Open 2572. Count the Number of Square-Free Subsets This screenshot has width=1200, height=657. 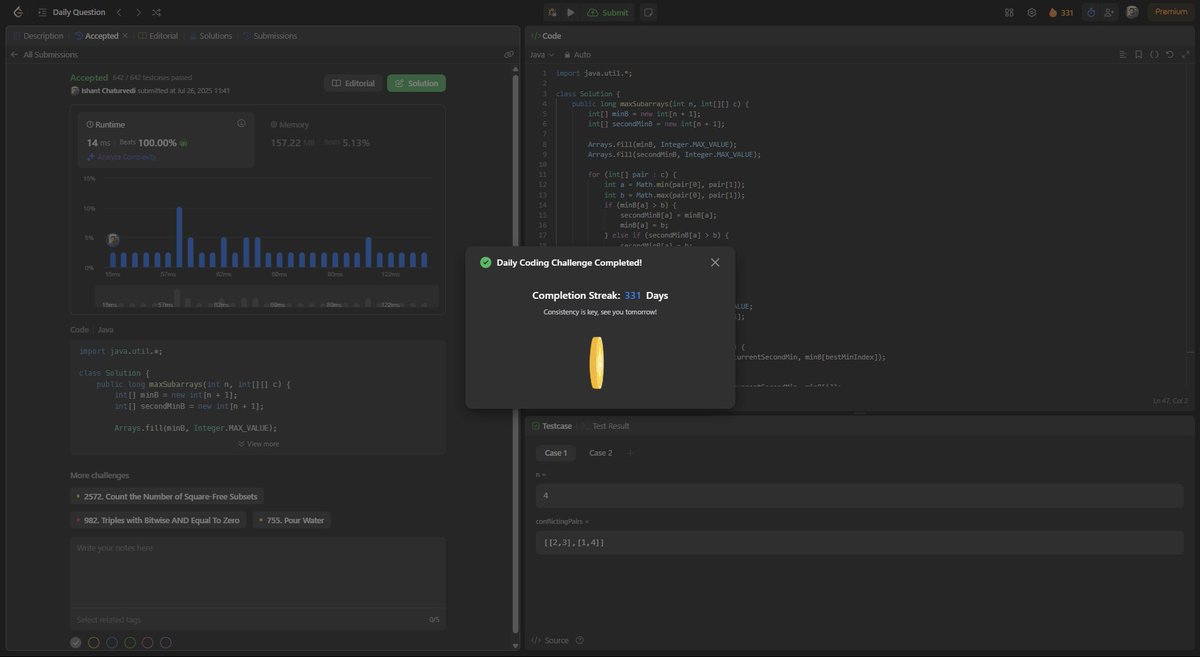tap(167, 496)
